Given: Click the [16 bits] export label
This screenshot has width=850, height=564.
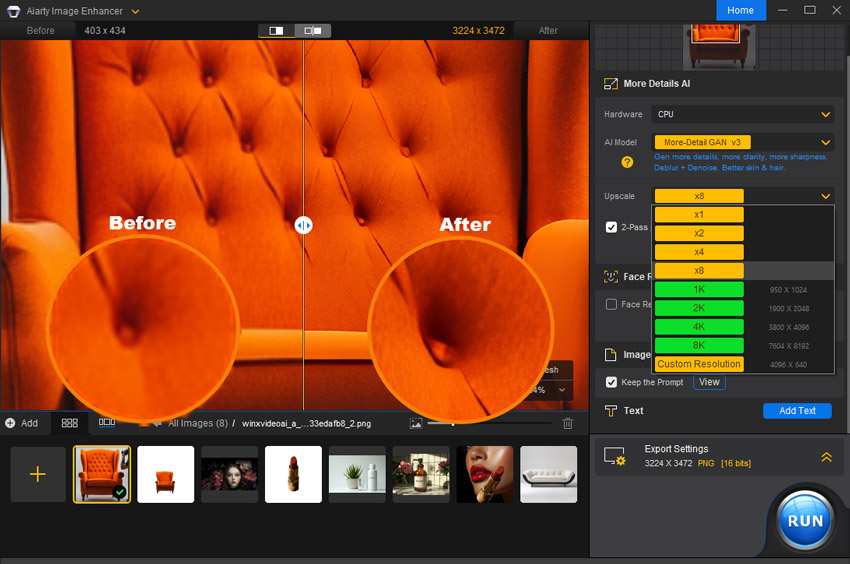Looking at the screenshot, I should 736,464.
